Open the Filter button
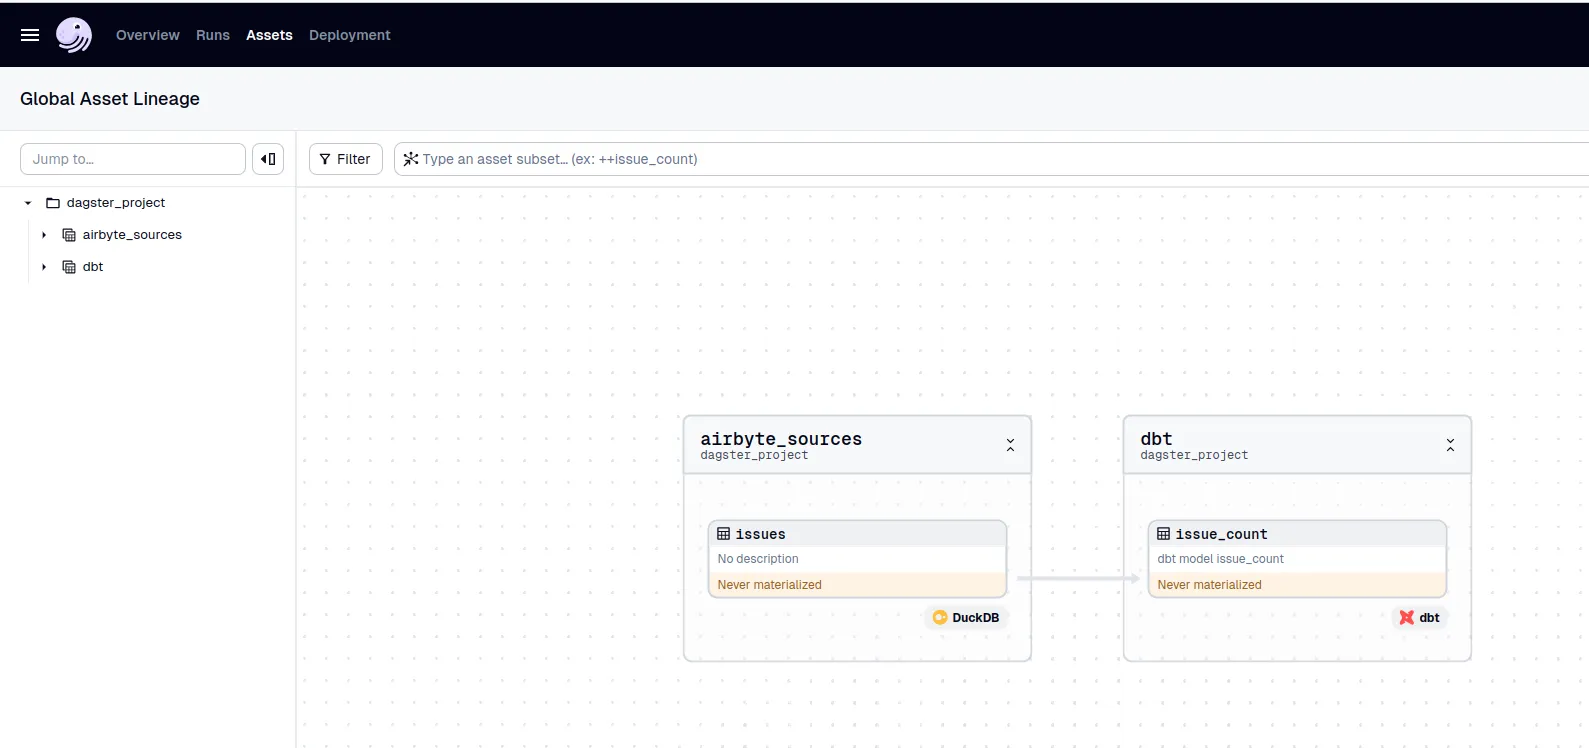The image size is (1589, 748). pyautogui.click(x=346, y=159)
